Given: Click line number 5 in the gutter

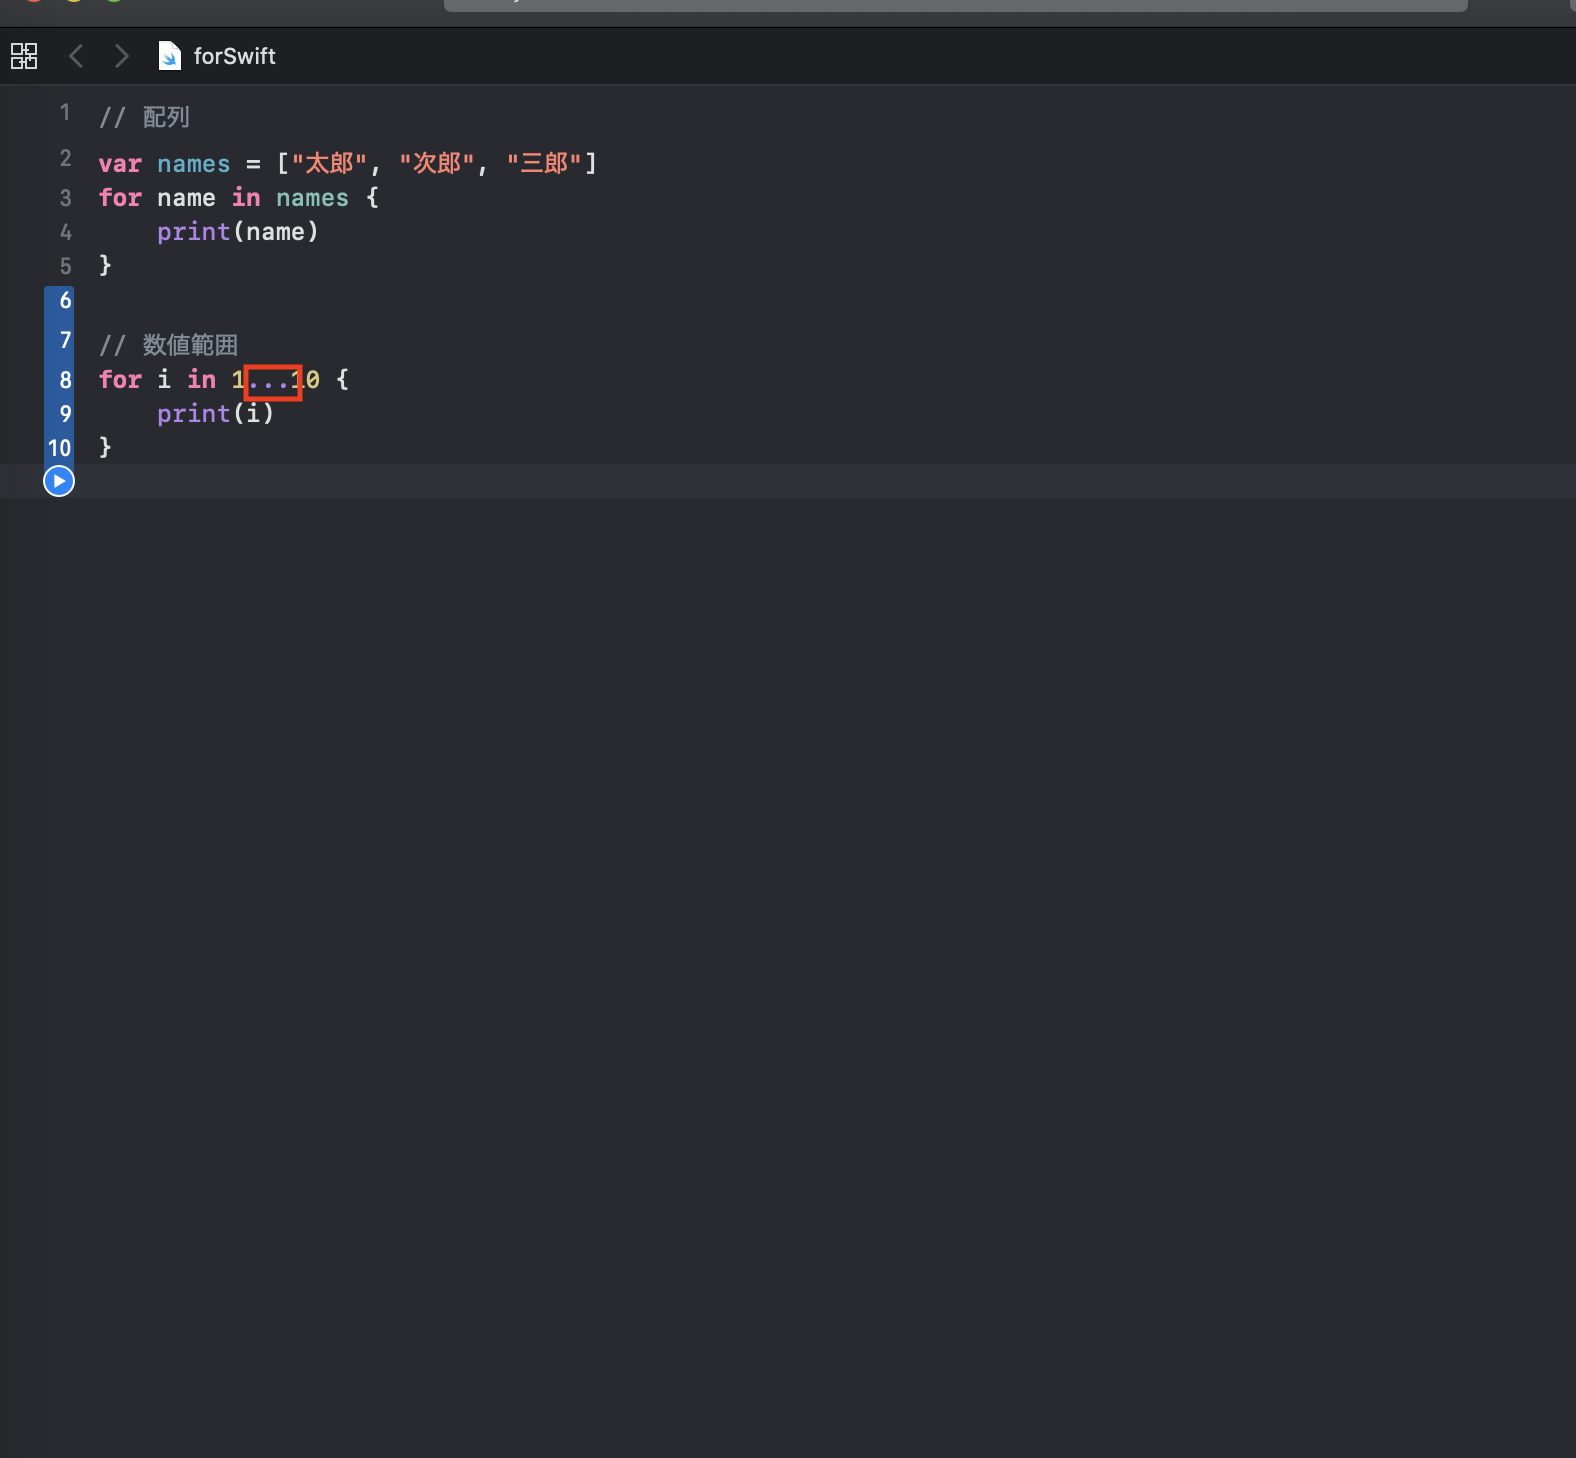Looking at the screenshot, I should point(65,266).
